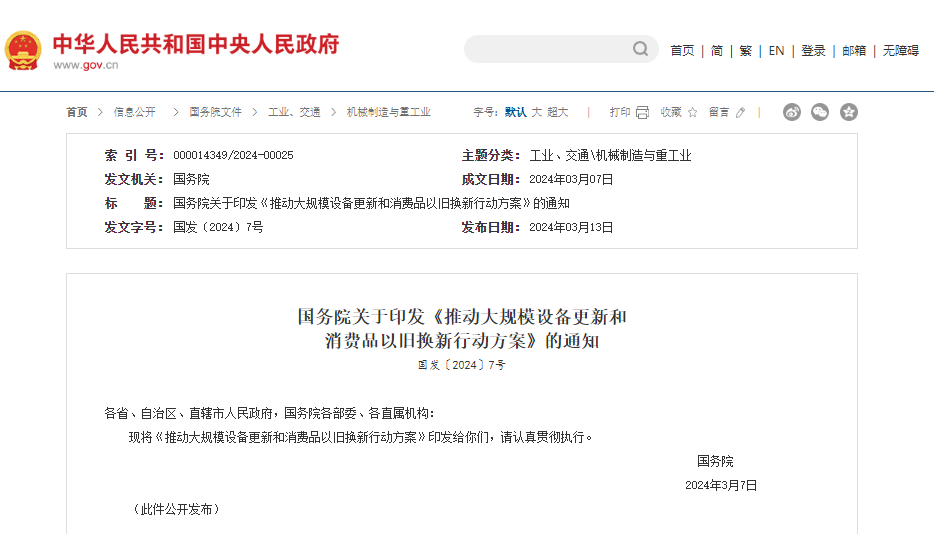This screenshot has width=934, height=534.
Task: Open the 登录 login link
Action: pos(813,51)
